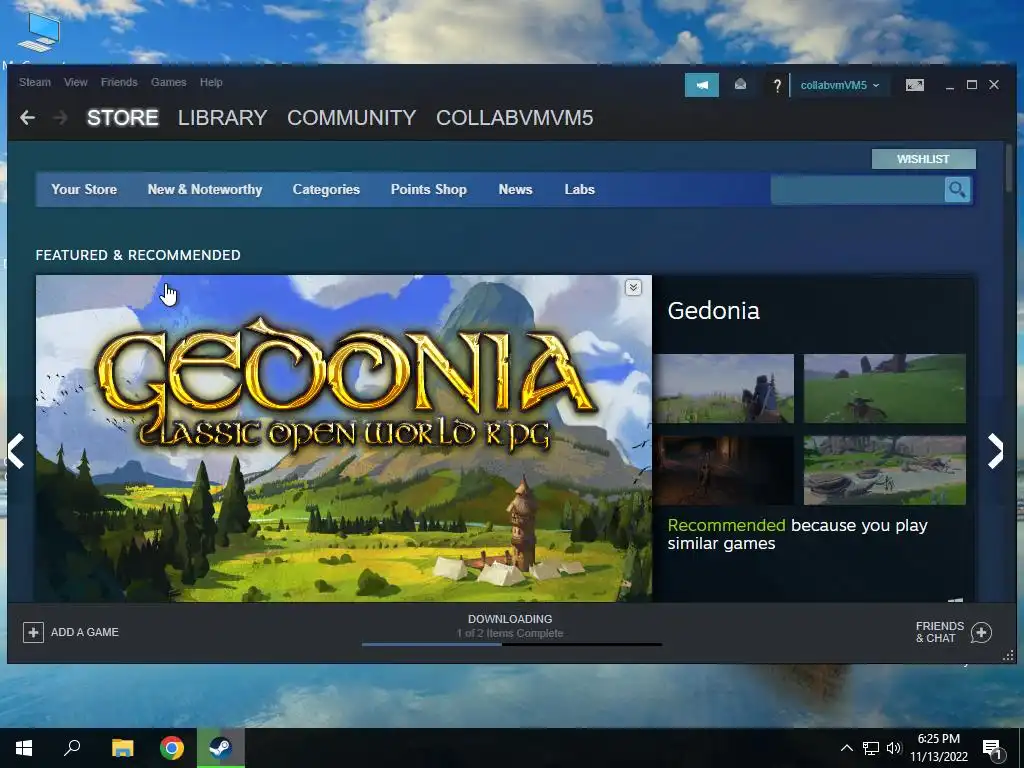Screen dimensions: 1024x768
Task: Open network status tray icon
Action: [x=871, y=748]
